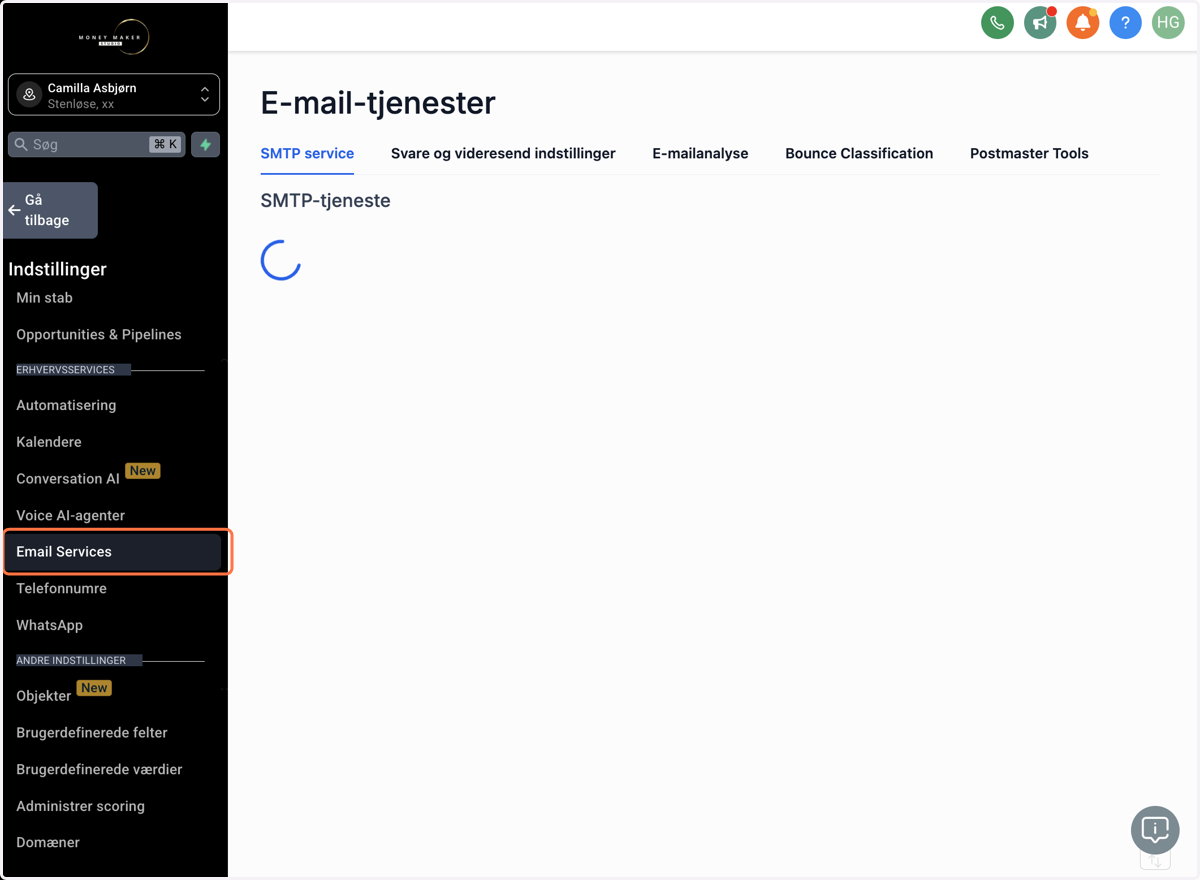
Task: Click the Gå tilbage button
Action: point(50,210)
